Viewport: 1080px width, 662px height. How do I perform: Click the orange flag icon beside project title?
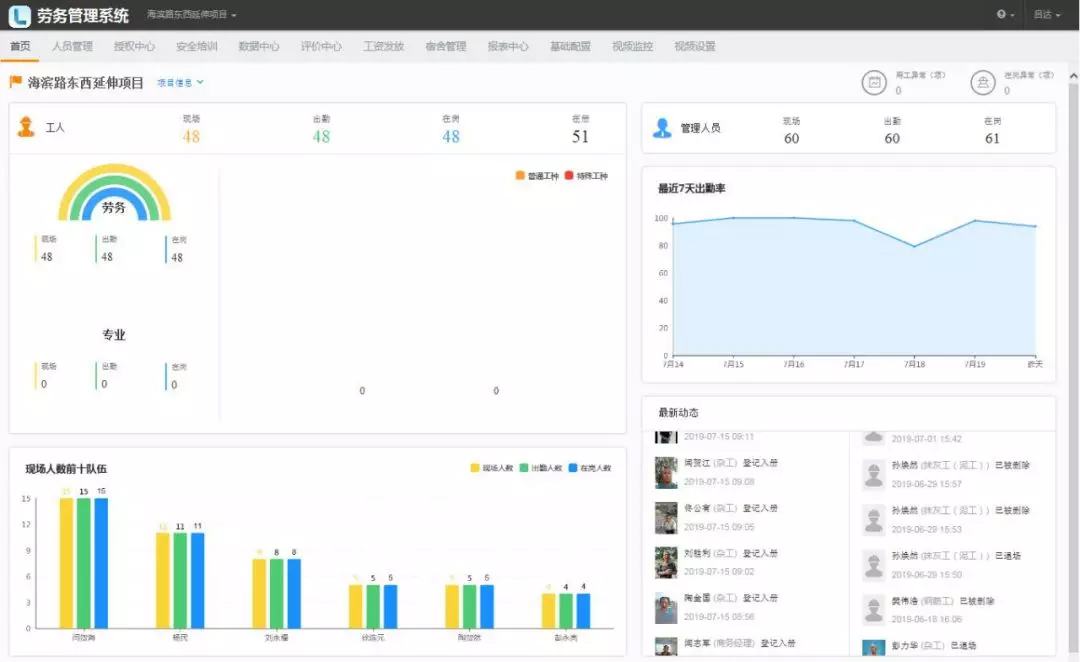point(16,82)
